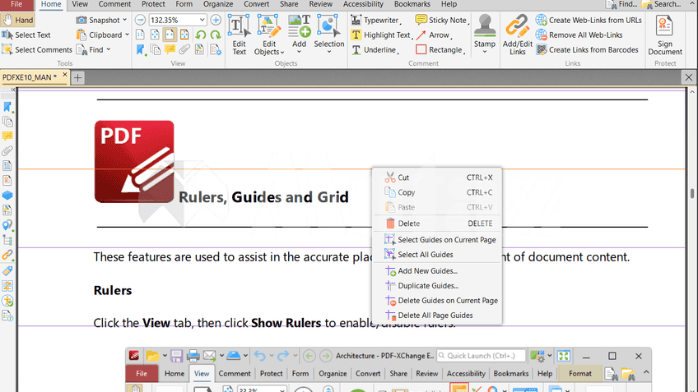Click Remove All Web-Links

(579, 35)
